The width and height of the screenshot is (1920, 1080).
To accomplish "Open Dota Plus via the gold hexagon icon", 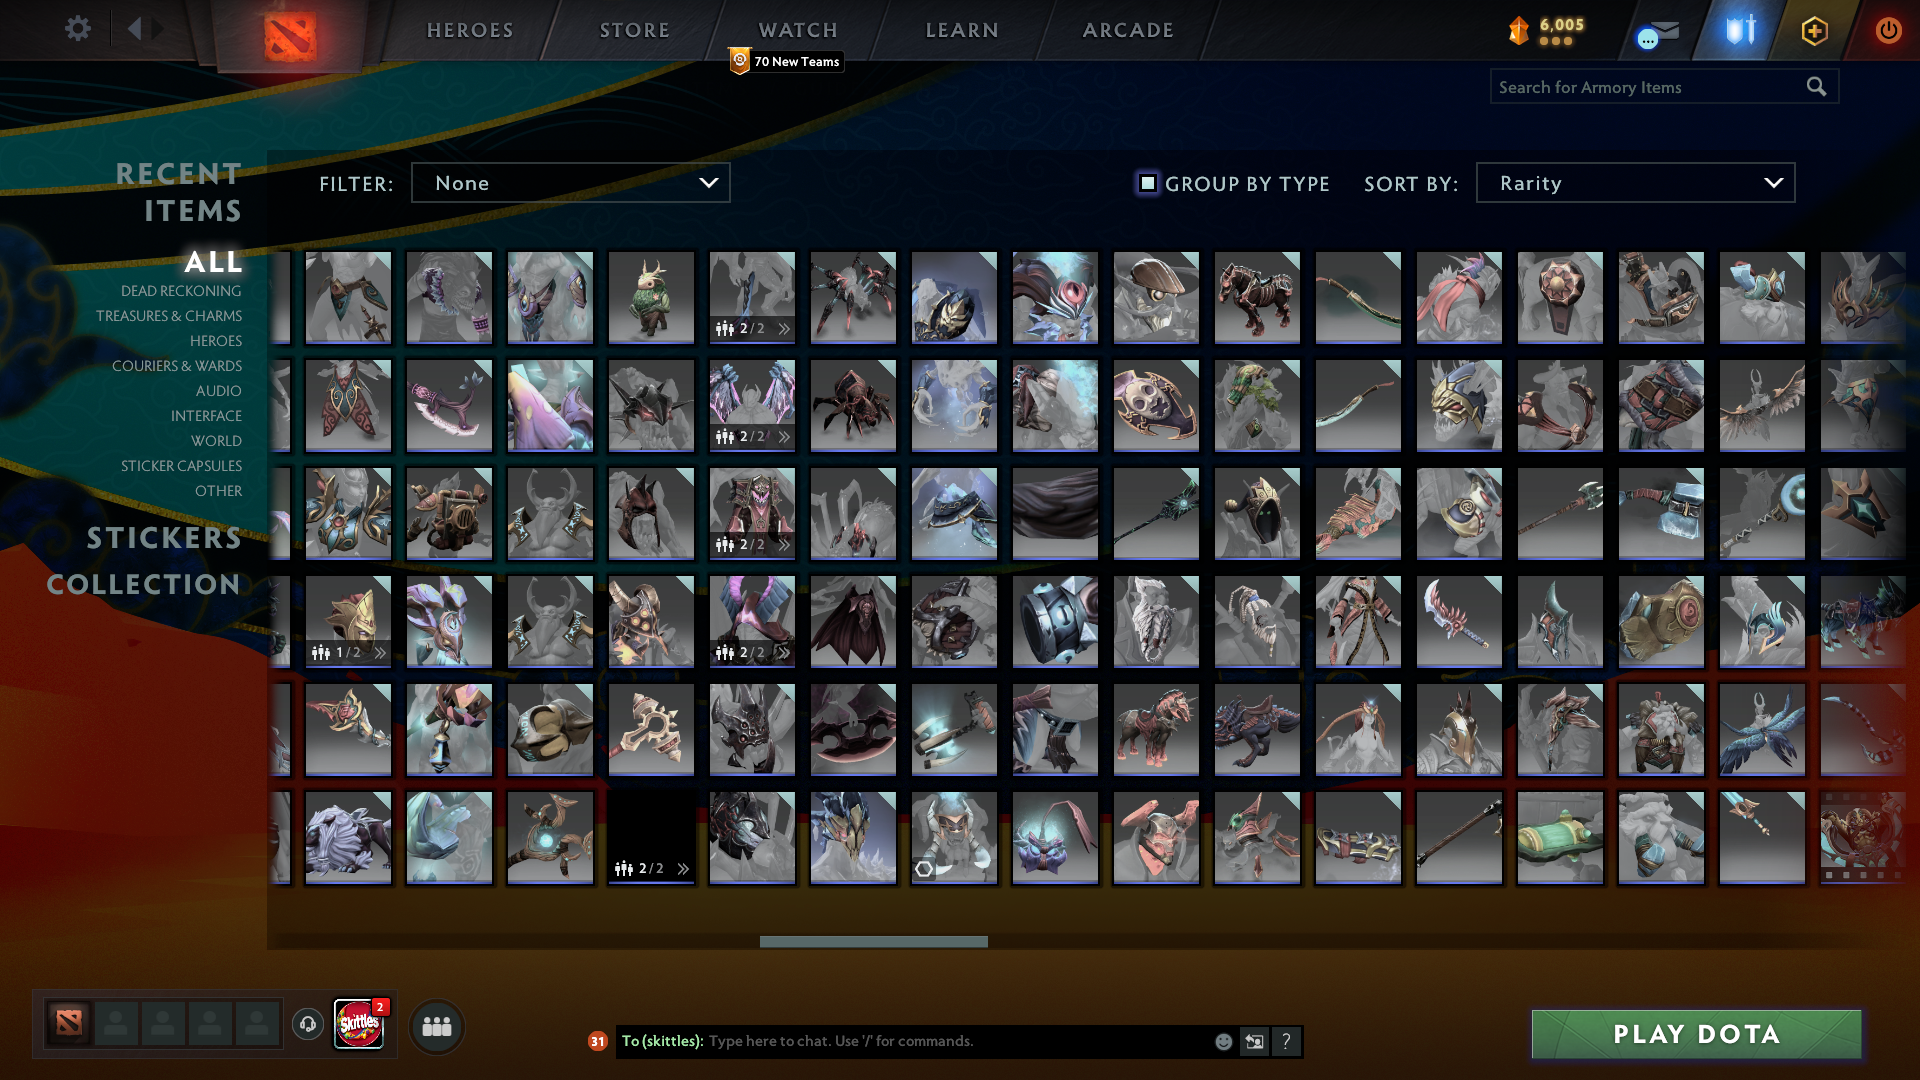I will pos(1814,31).
